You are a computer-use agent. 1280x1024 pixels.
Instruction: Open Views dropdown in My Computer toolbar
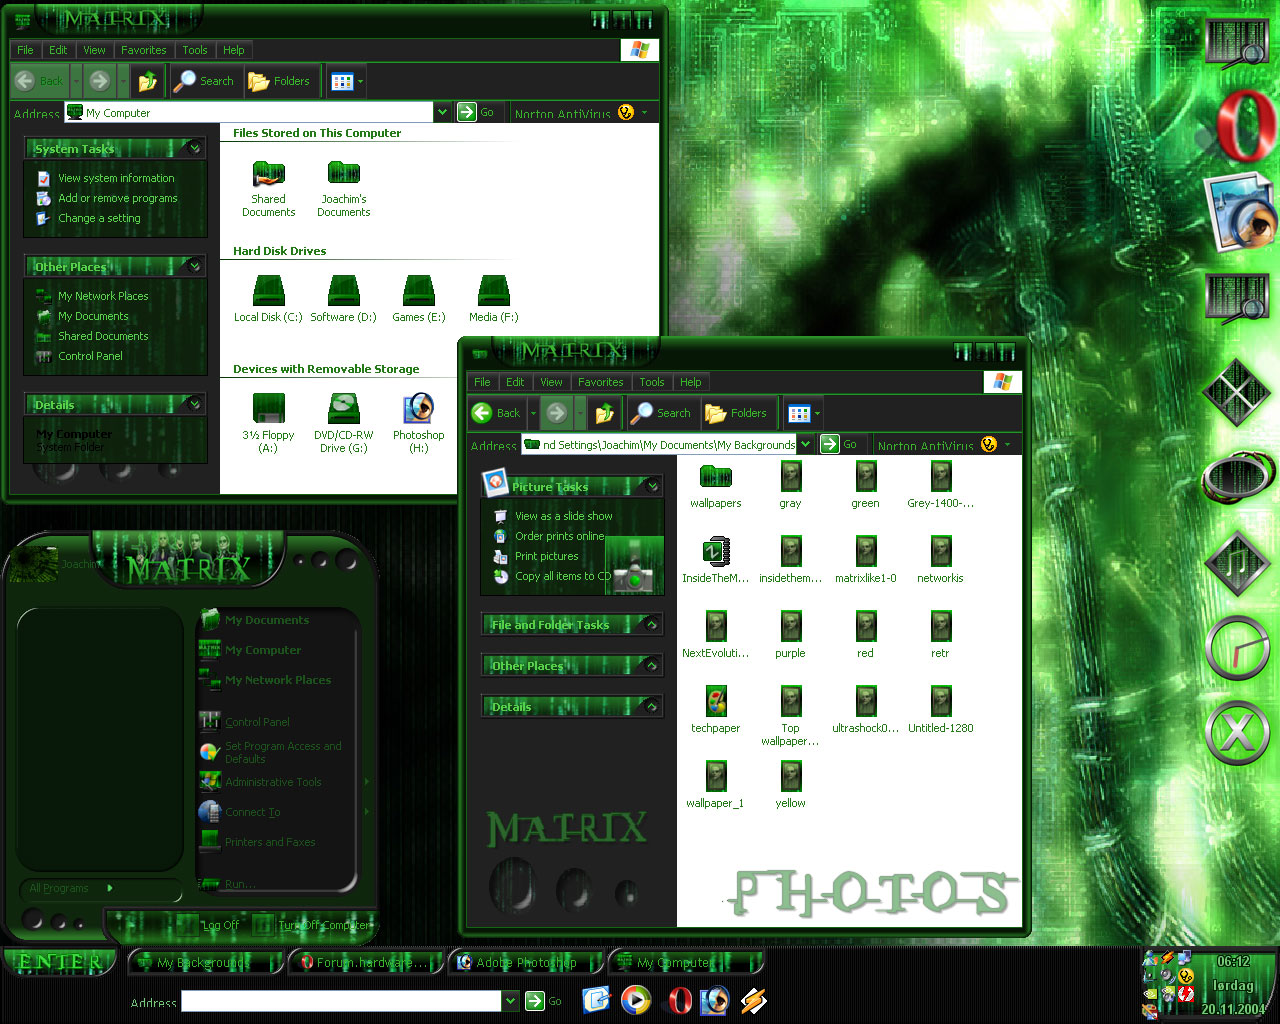(x=361, y=81)
